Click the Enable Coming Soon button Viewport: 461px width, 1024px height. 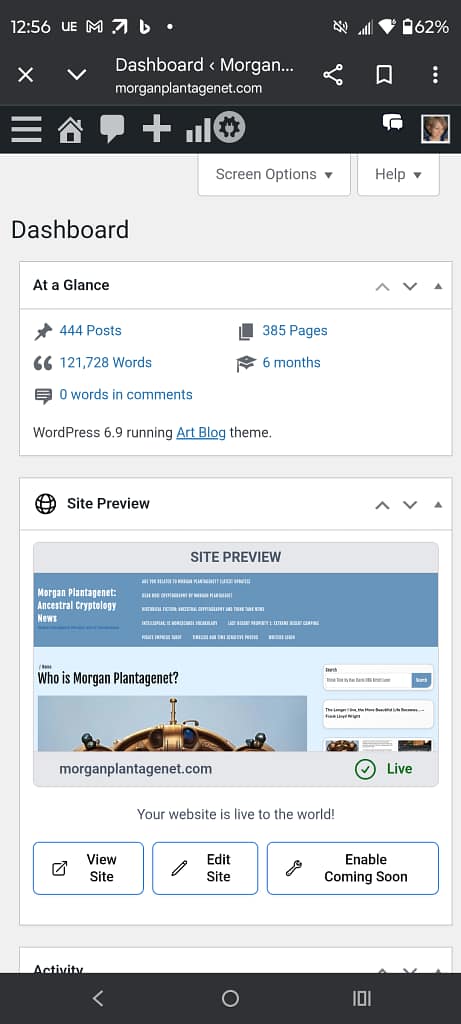pos(353,868)
